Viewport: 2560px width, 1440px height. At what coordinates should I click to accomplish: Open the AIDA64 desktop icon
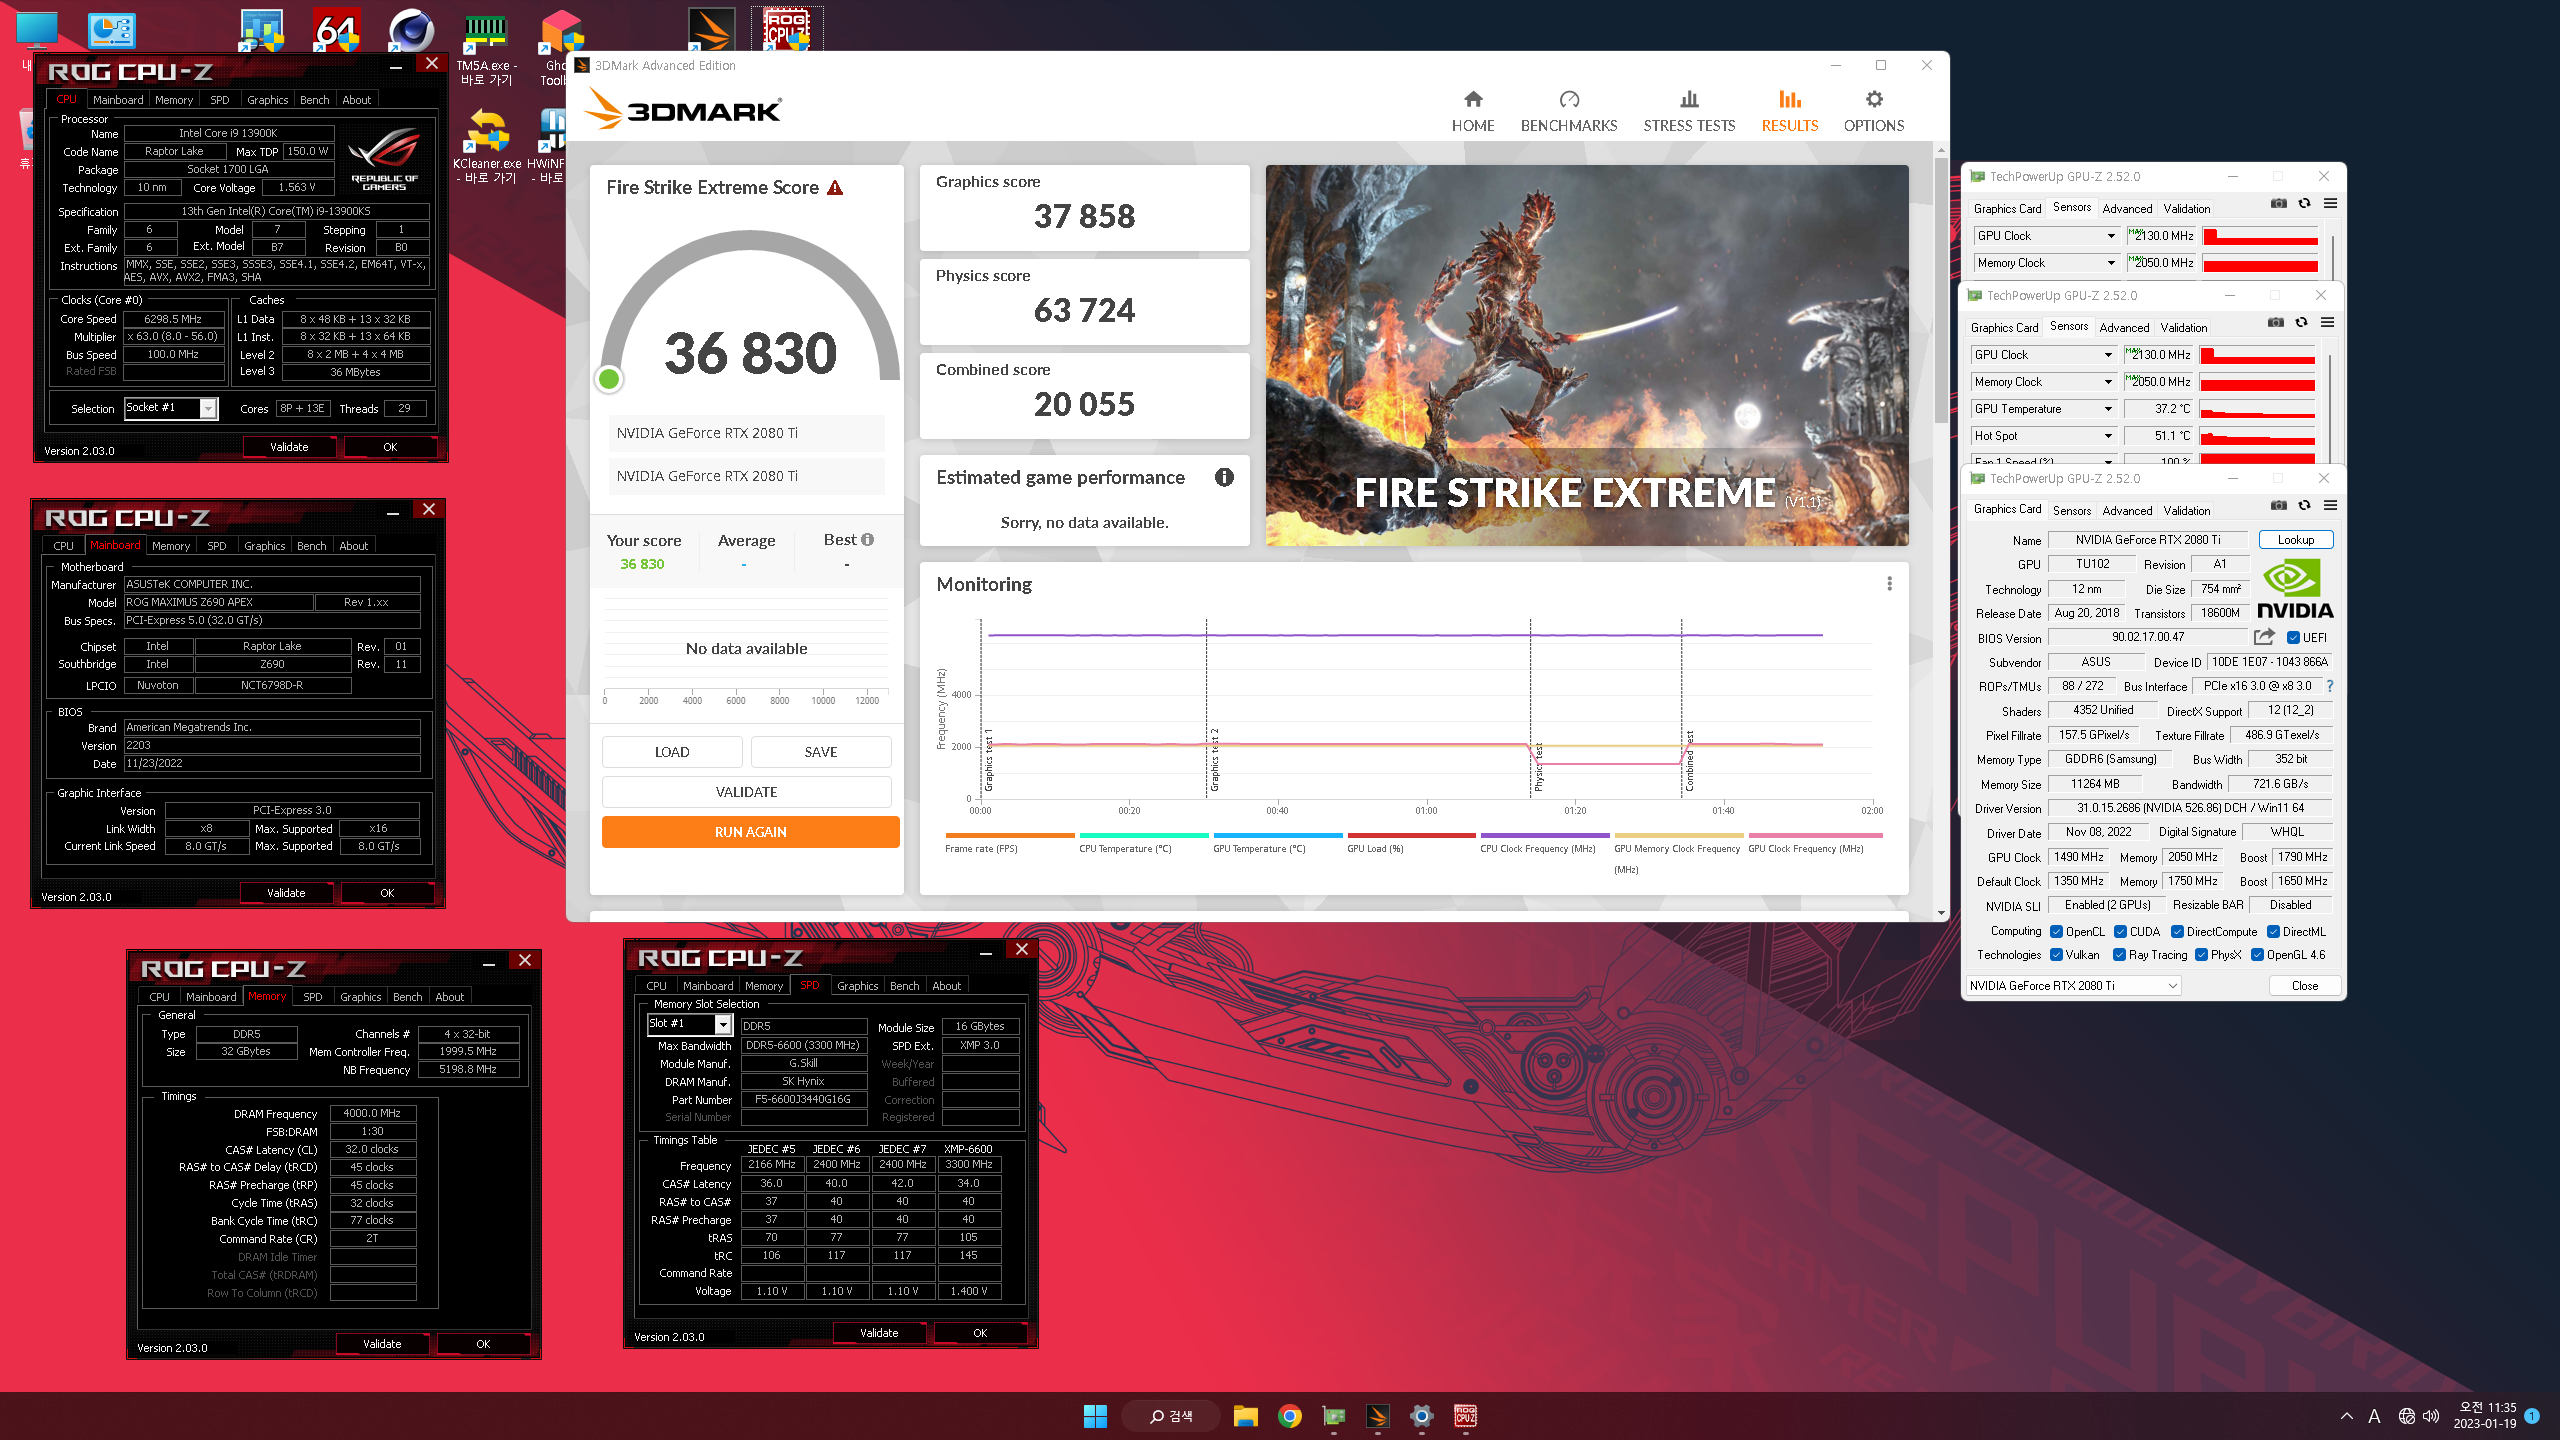point(336,30)
